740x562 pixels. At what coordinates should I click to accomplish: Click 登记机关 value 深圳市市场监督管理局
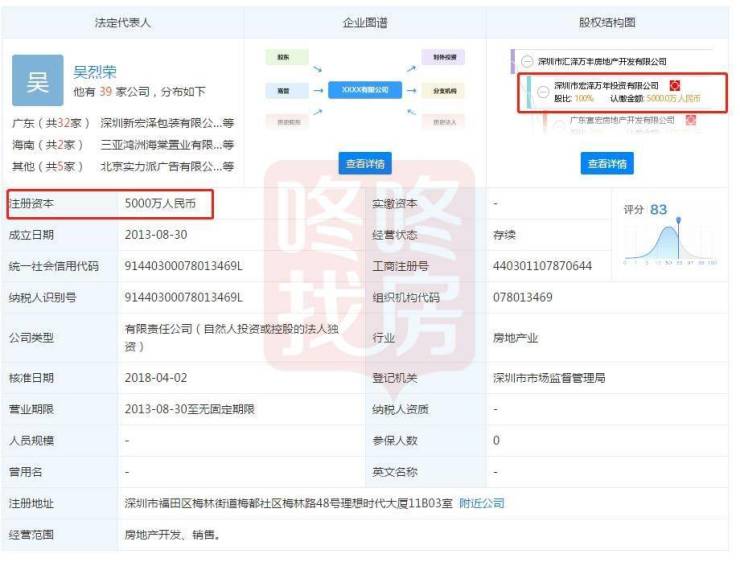pos(549,378)
